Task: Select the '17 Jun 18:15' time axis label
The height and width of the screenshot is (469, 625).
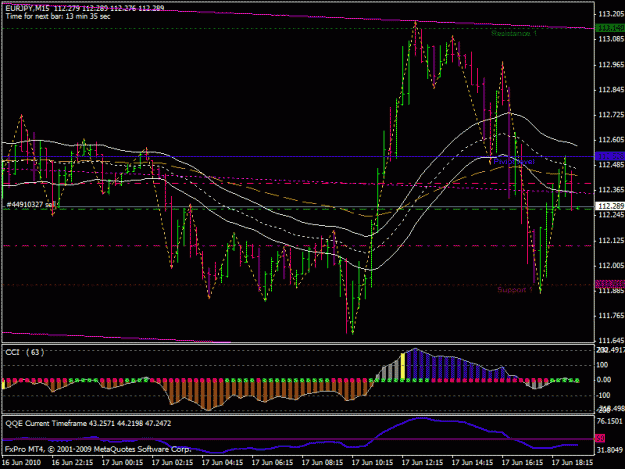Action: pos(572,462)
